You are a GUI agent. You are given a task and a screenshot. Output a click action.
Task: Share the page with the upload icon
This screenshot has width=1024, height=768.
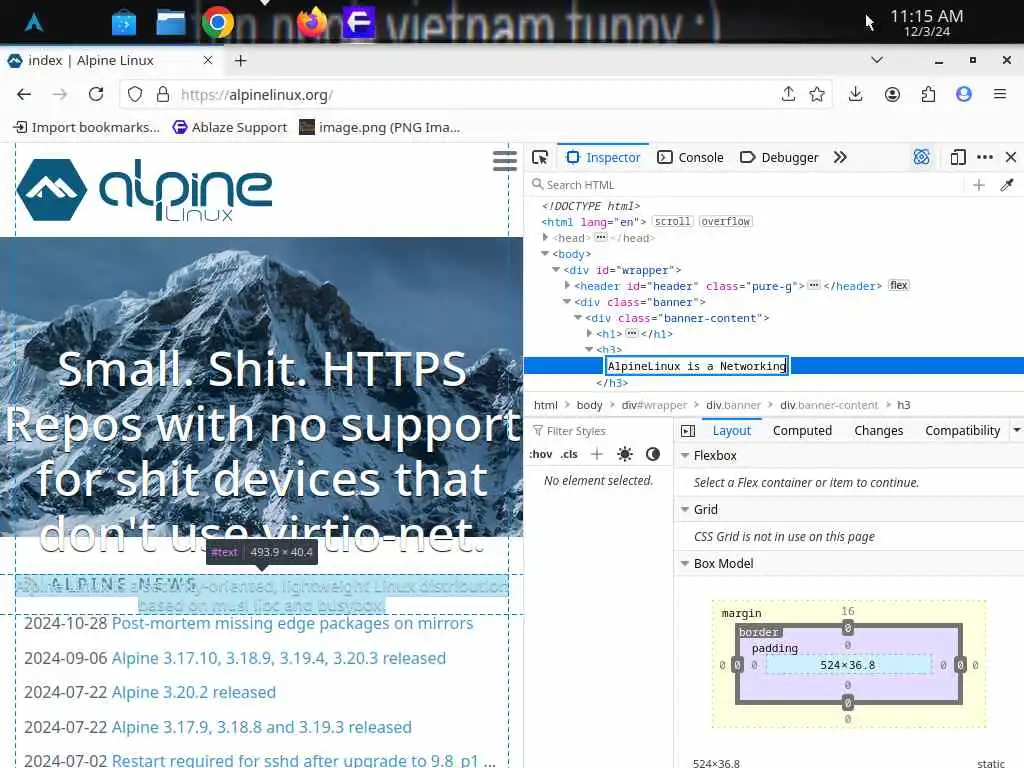(x=788, y=95)
